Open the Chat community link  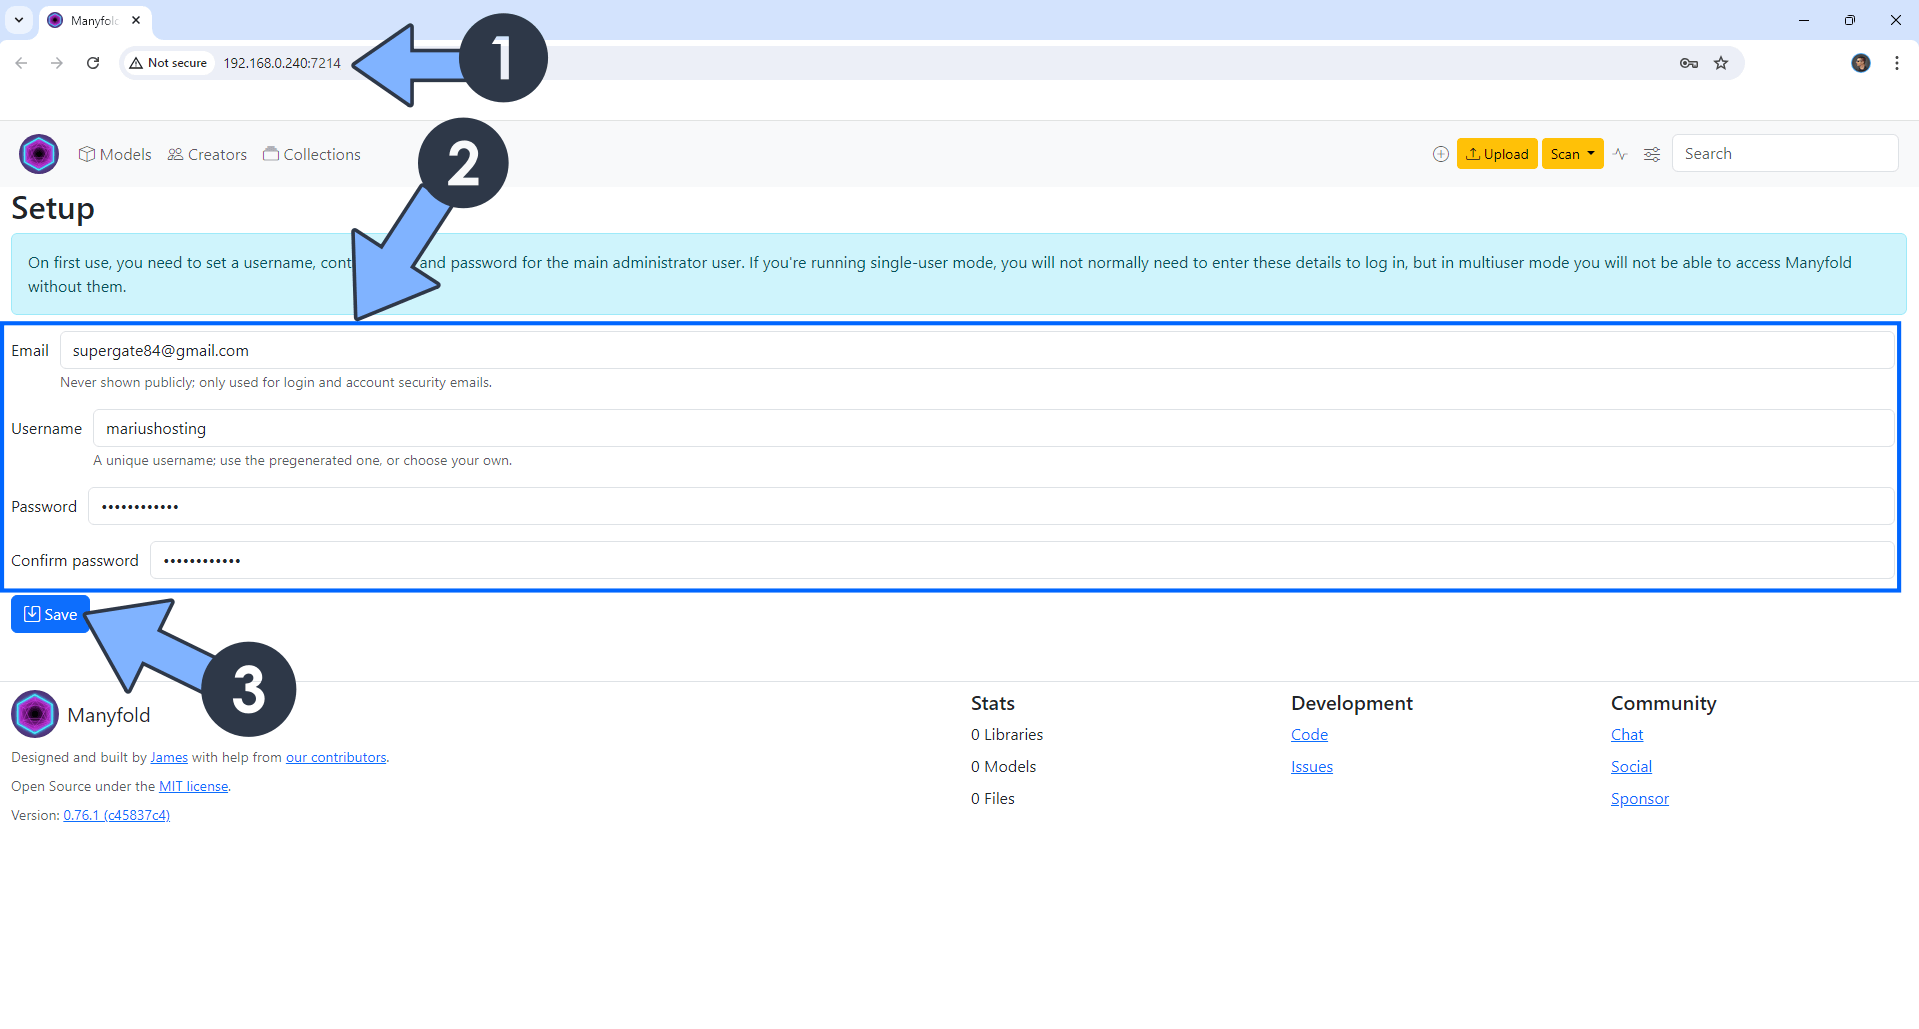(x=1627, y=735)
